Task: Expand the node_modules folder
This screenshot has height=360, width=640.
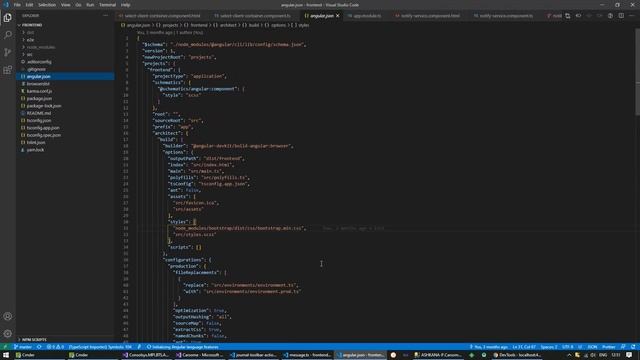Action: click(x=65, y=47)
